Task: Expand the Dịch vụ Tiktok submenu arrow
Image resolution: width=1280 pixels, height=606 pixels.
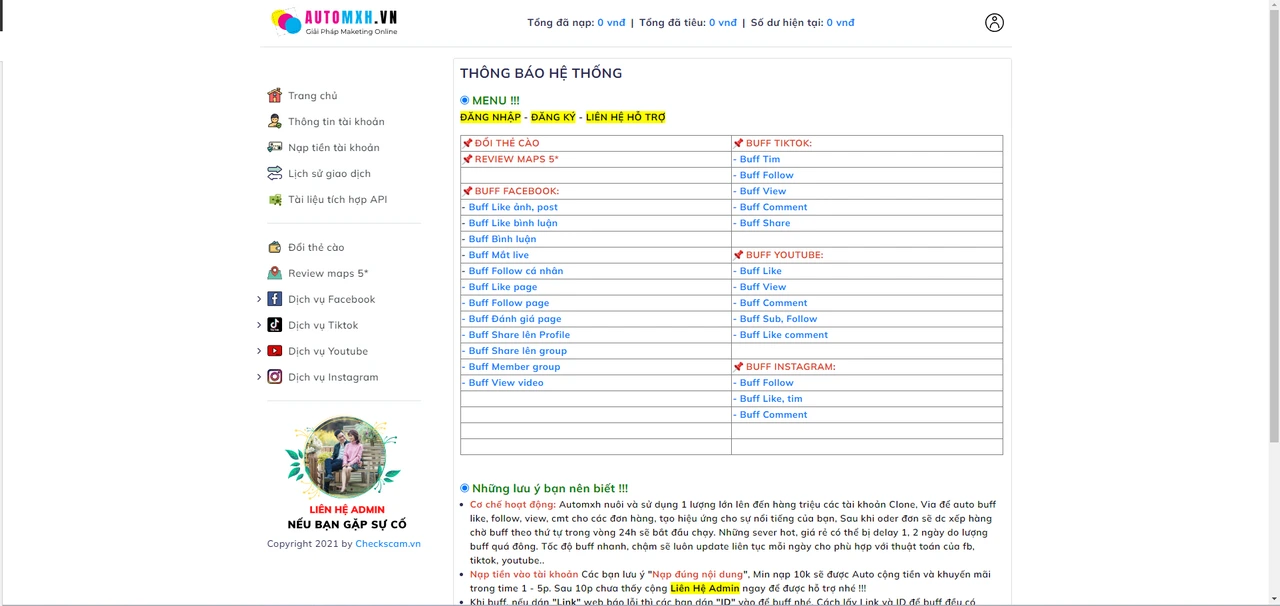Action: point(259,325)
